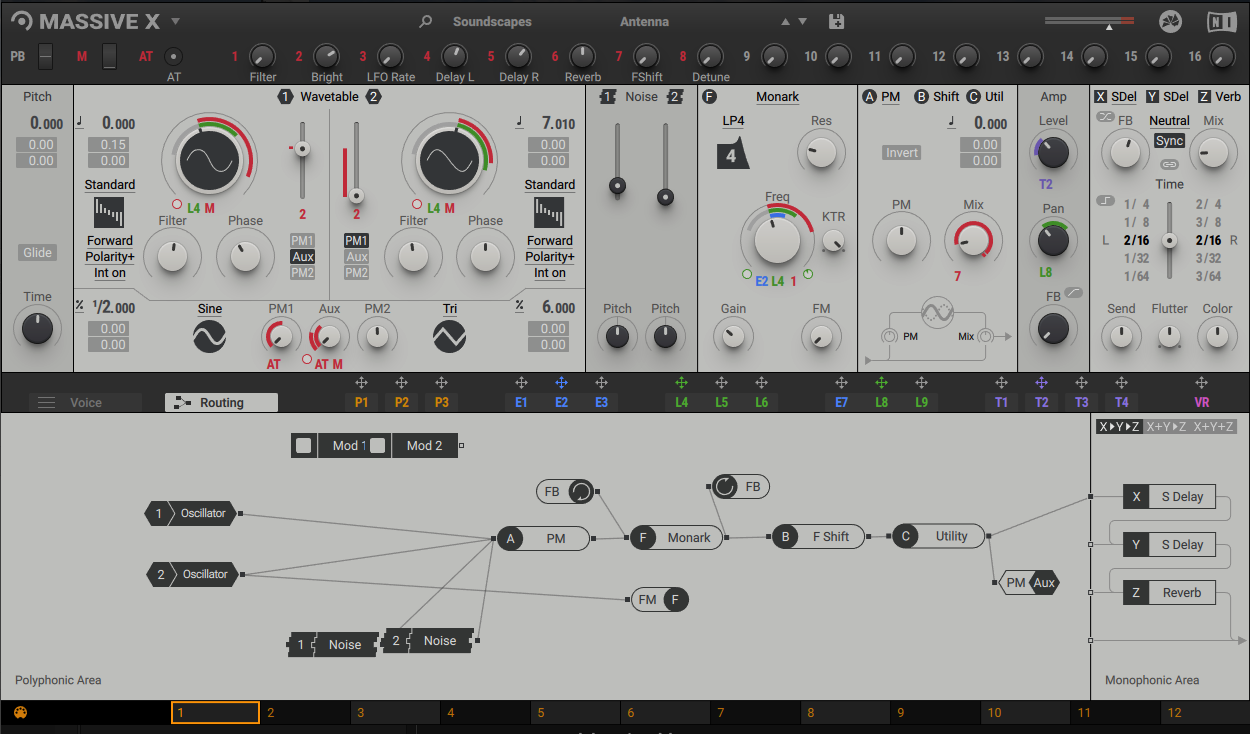The height and width of the screenshot is (734, 1250).
Task: Open the Monark filter type dropdown
Action: point(777,97)
